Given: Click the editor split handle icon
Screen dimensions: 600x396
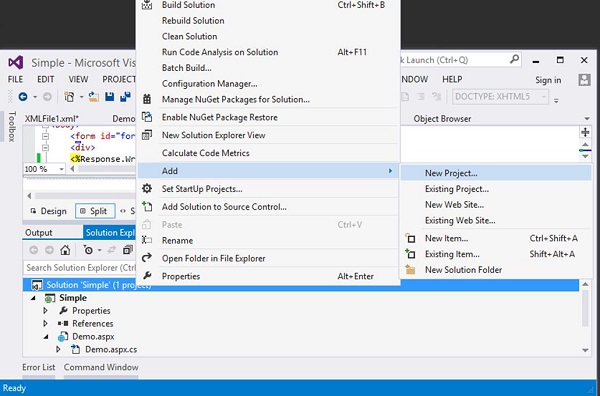Looking at the screenshot, I should [x=585, y=132].
